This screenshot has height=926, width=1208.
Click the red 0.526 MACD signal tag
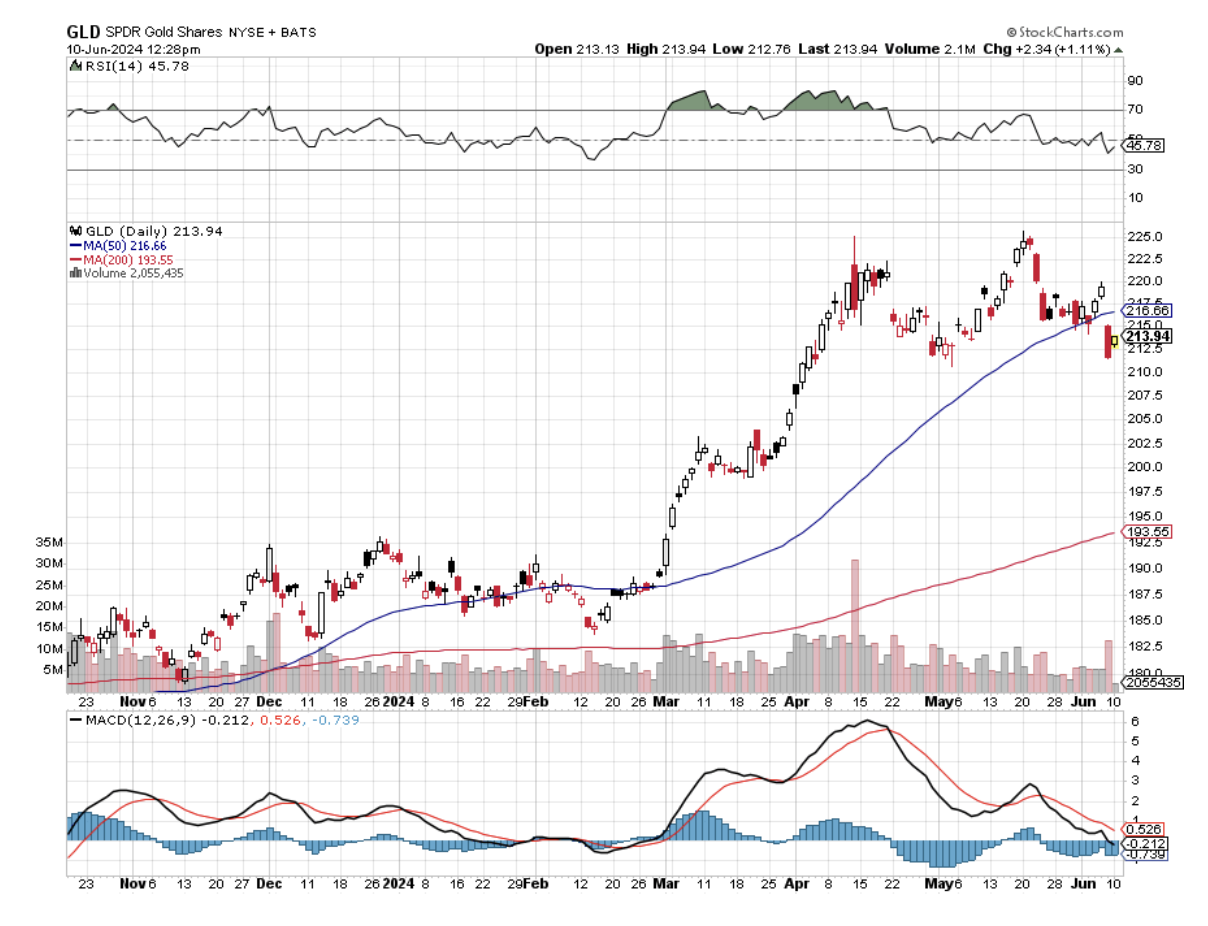(x=1142, y=830)
